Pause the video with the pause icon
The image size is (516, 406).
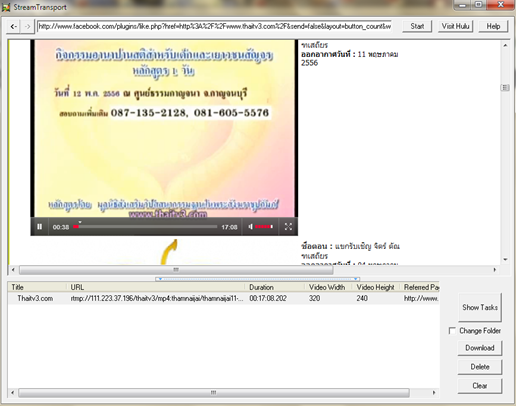click(39, 227)
